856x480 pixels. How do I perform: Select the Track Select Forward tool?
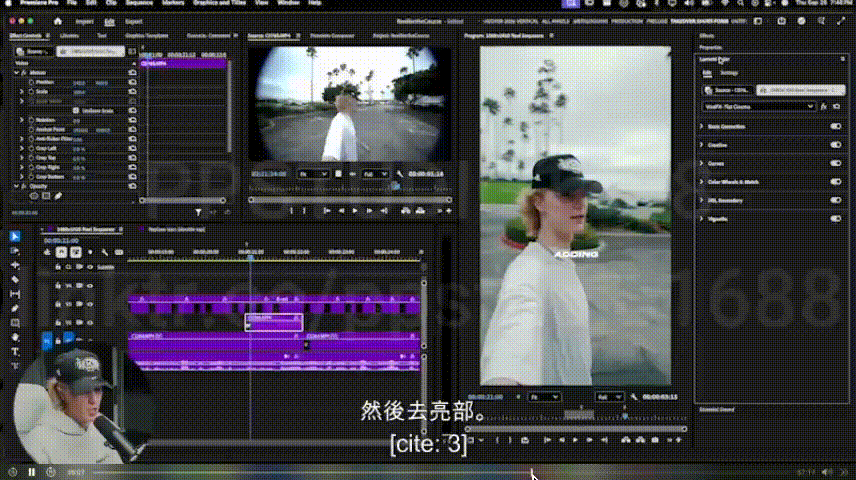pos(15,251)
